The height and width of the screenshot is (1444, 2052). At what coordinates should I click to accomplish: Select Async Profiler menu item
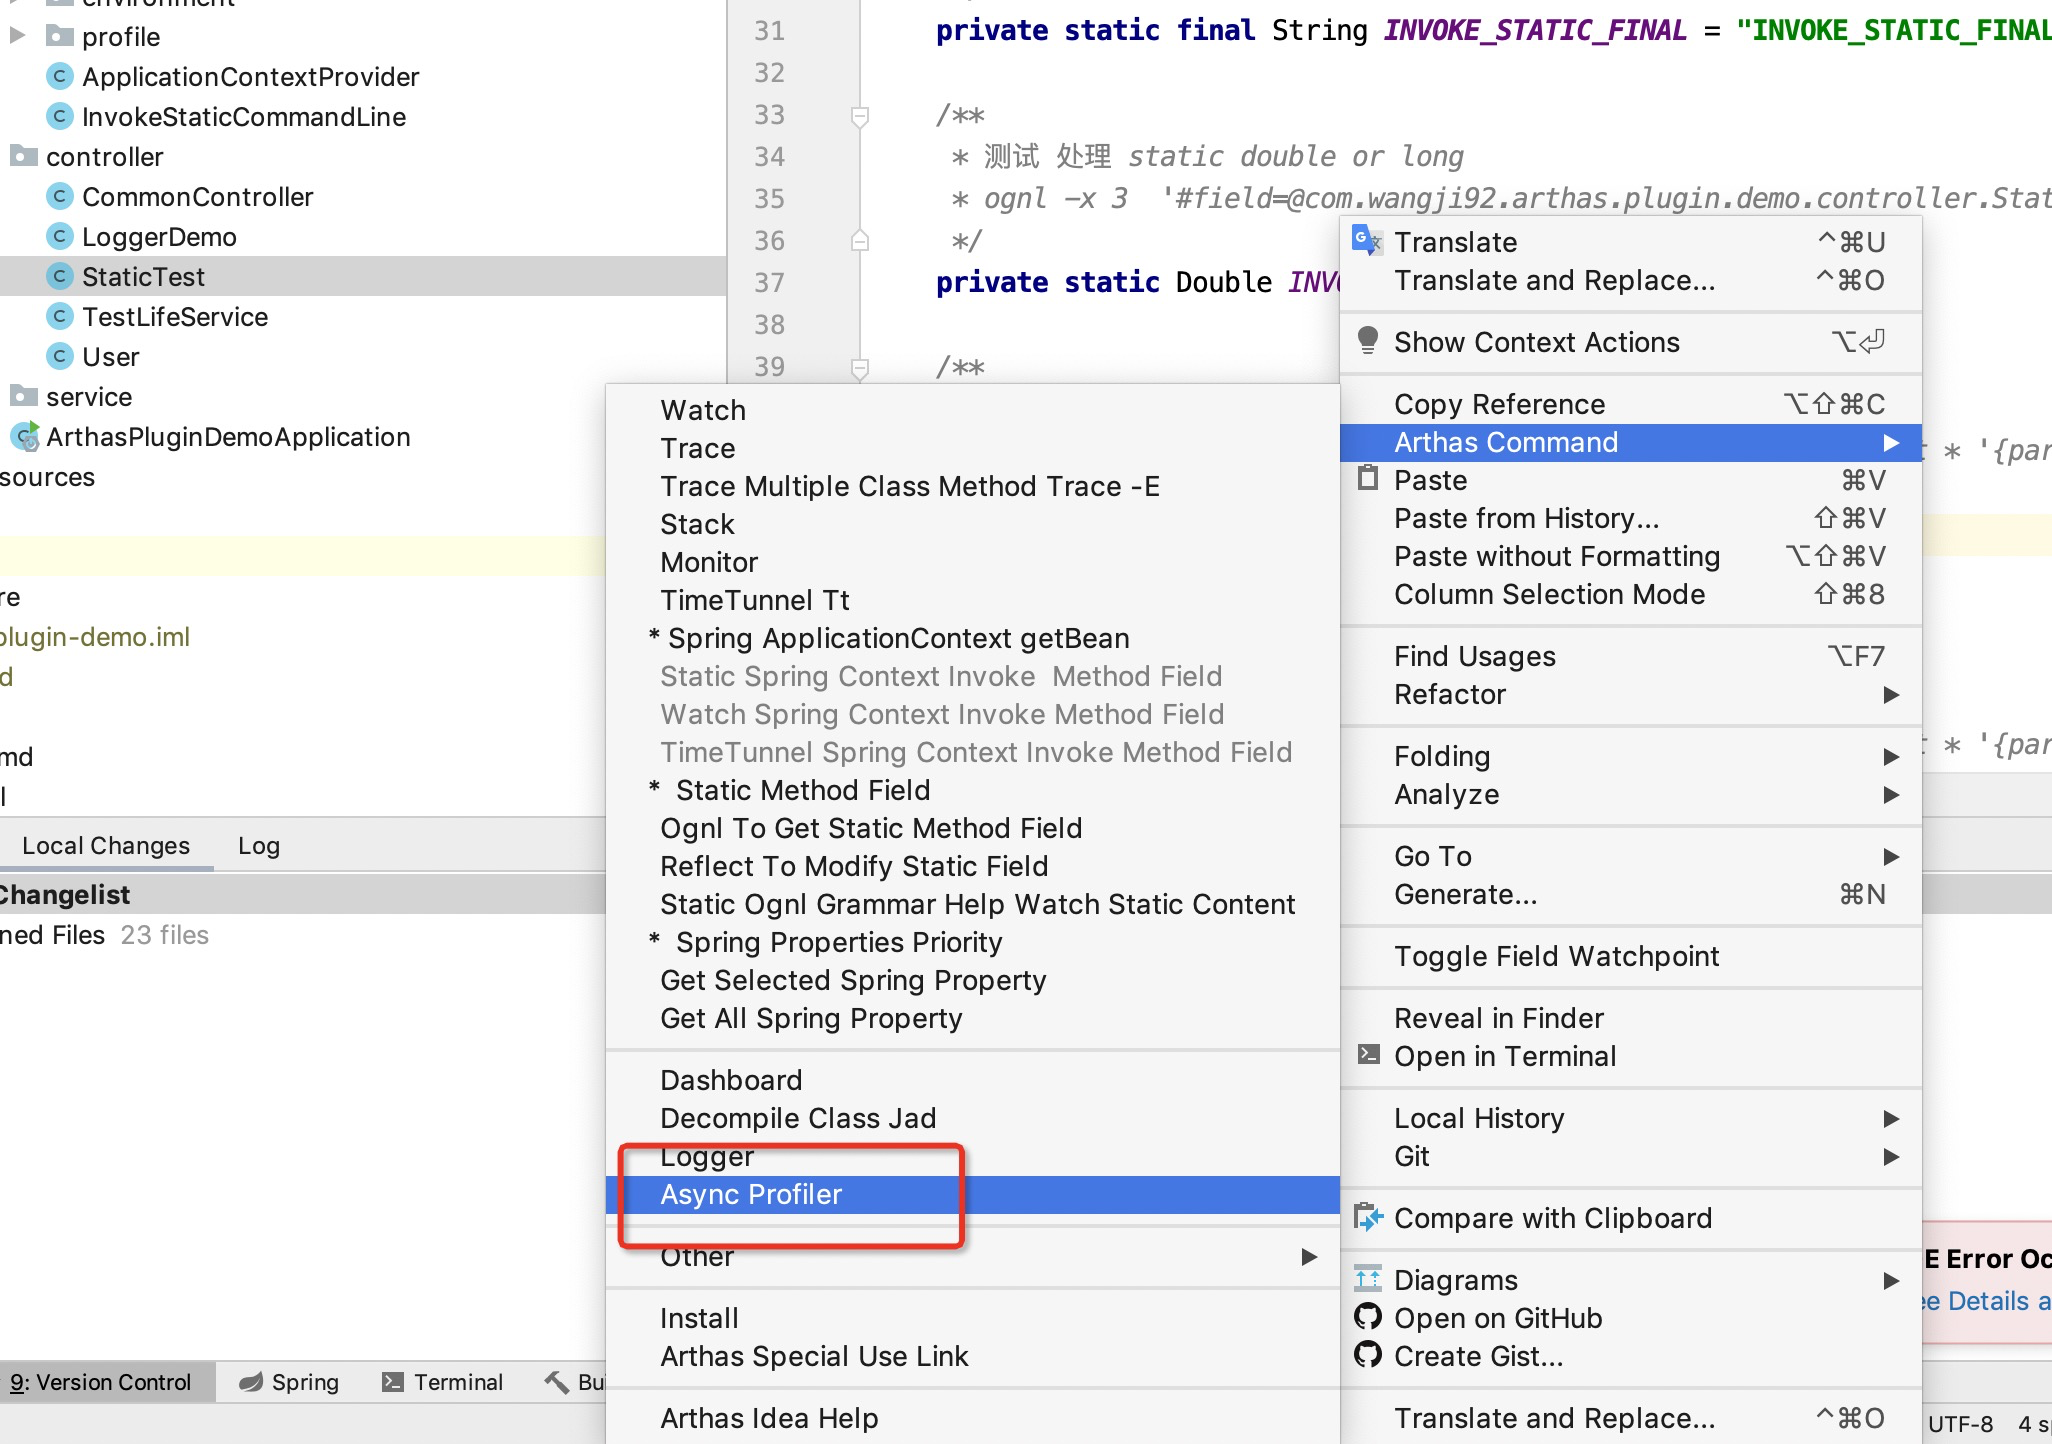pos(751,1194)
